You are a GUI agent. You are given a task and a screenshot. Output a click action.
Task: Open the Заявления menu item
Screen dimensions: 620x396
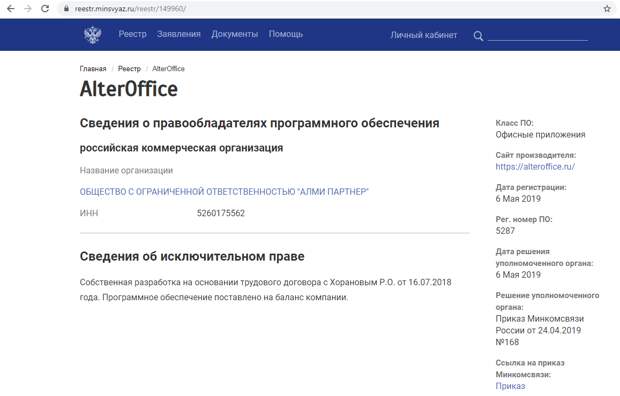tap(179, 34)
